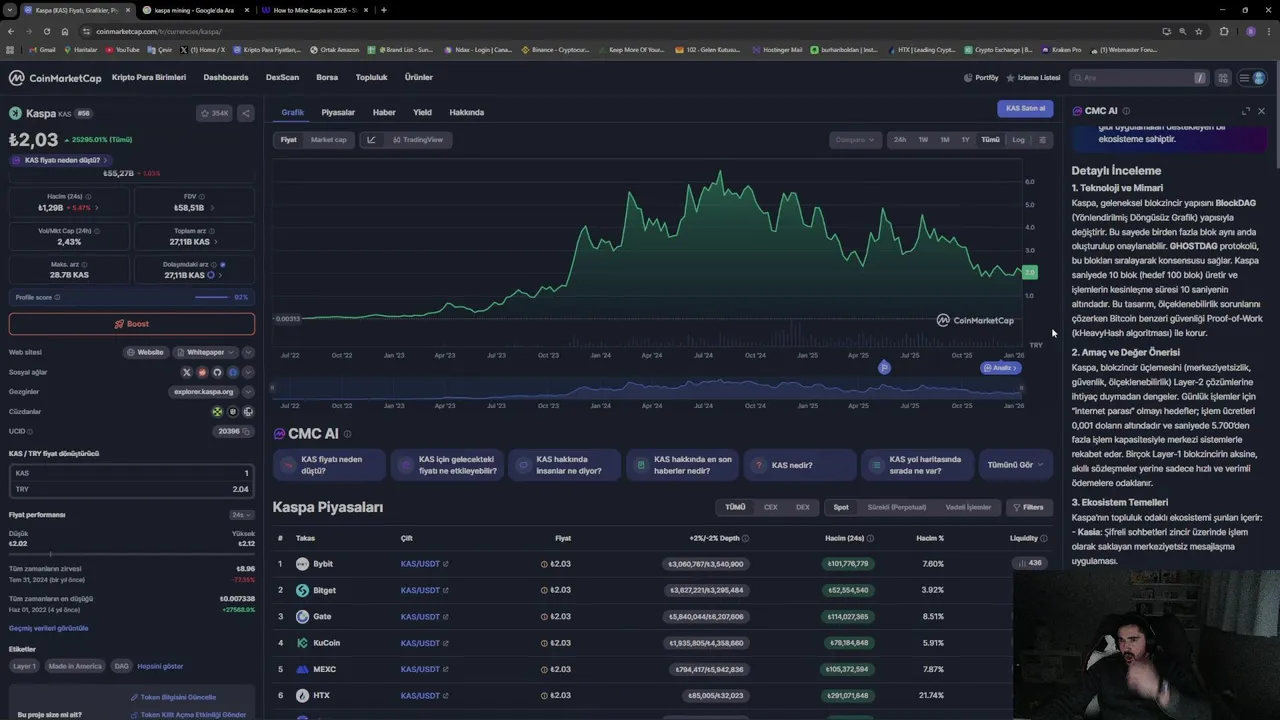Reload the page in Chrome
Viewport: 1280px width, 720px height.
point(46,31)
